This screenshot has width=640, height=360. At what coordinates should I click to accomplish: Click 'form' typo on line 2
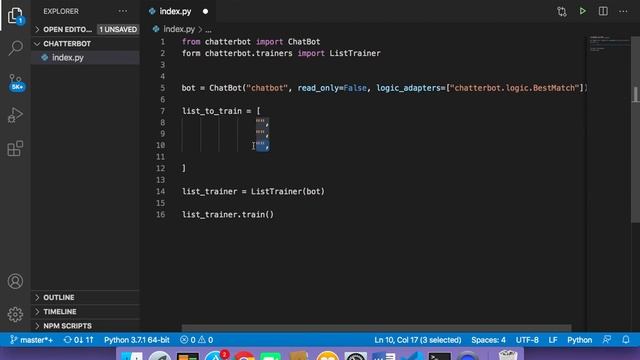click(x=191, y=53)
